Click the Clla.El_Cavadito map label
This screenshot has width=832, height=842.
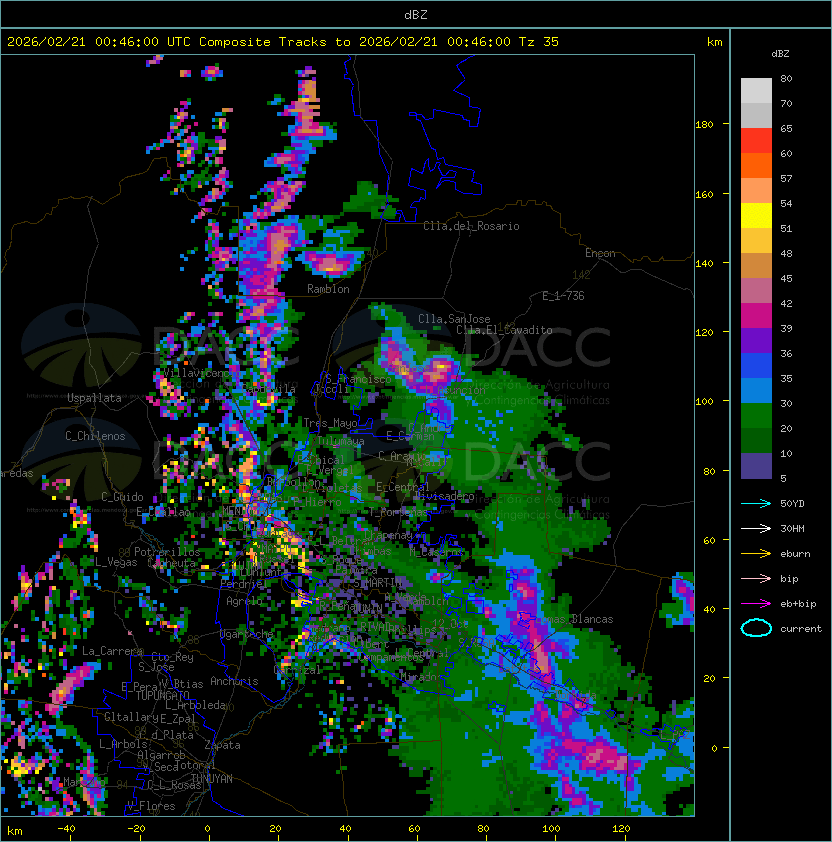[504, 330]
